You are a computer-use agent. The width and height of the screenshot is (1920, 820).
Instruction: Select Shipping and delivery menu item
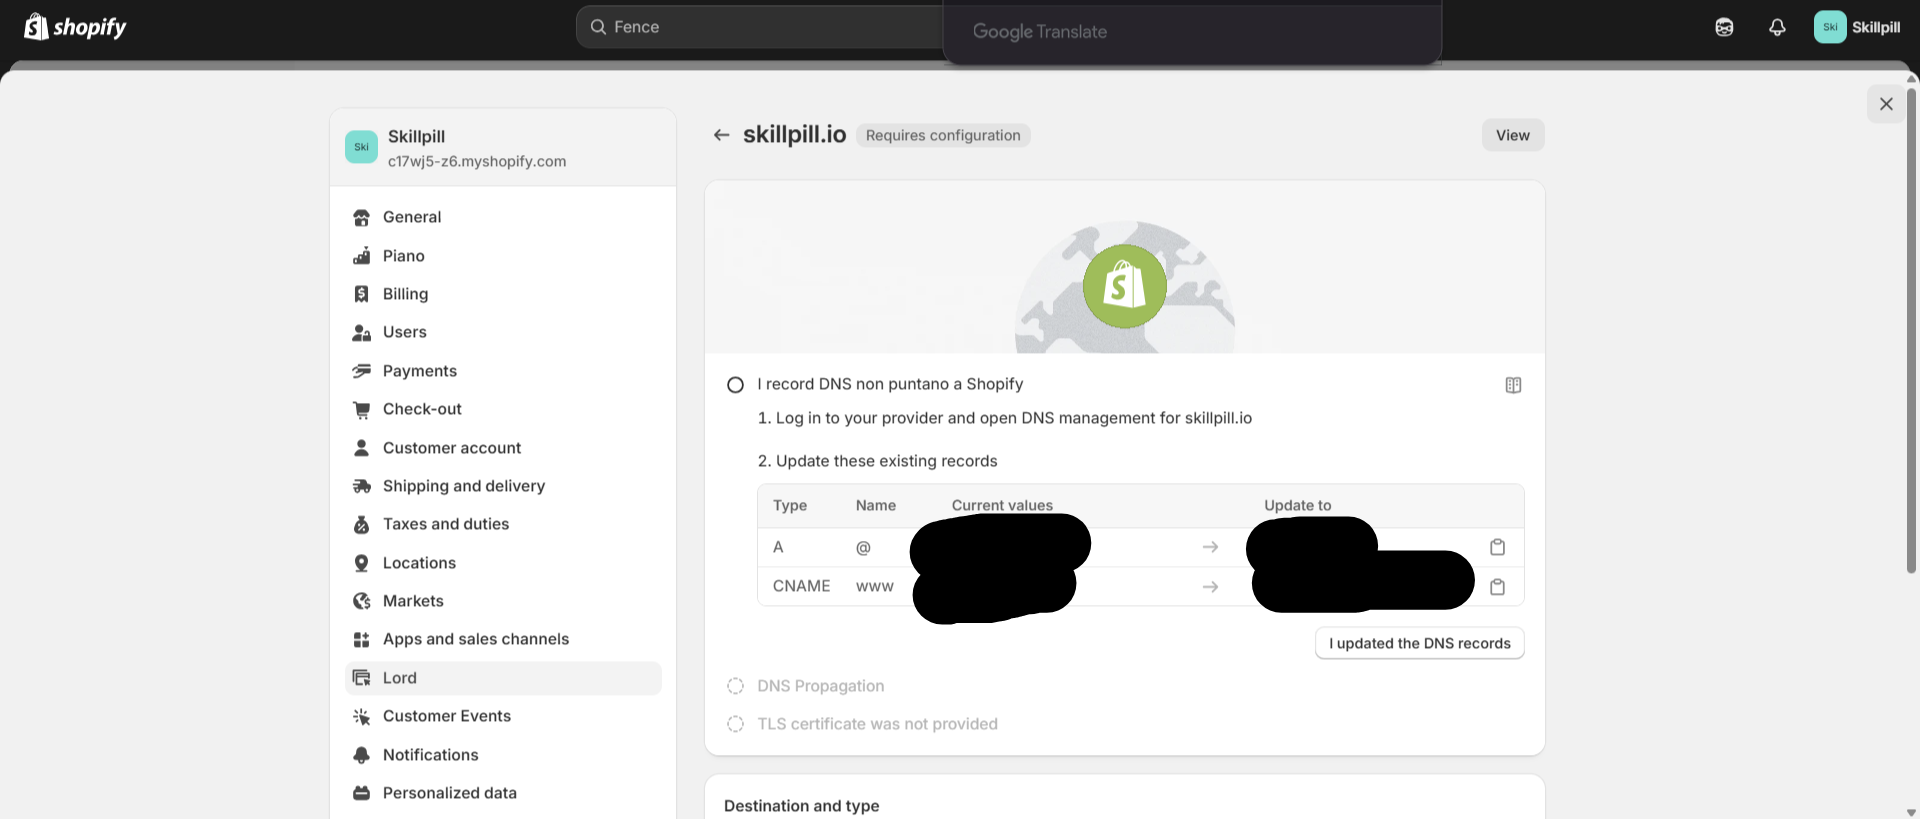coord(503,486)
